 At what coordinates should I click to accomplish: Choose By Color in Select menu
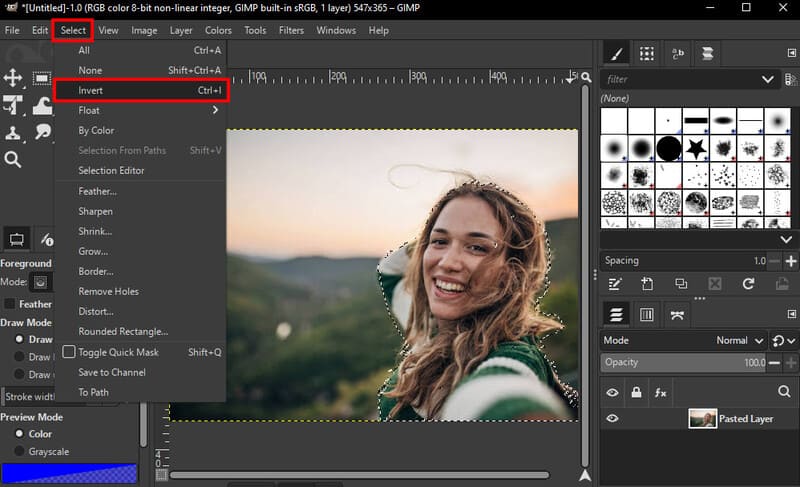tap(141, 131)
